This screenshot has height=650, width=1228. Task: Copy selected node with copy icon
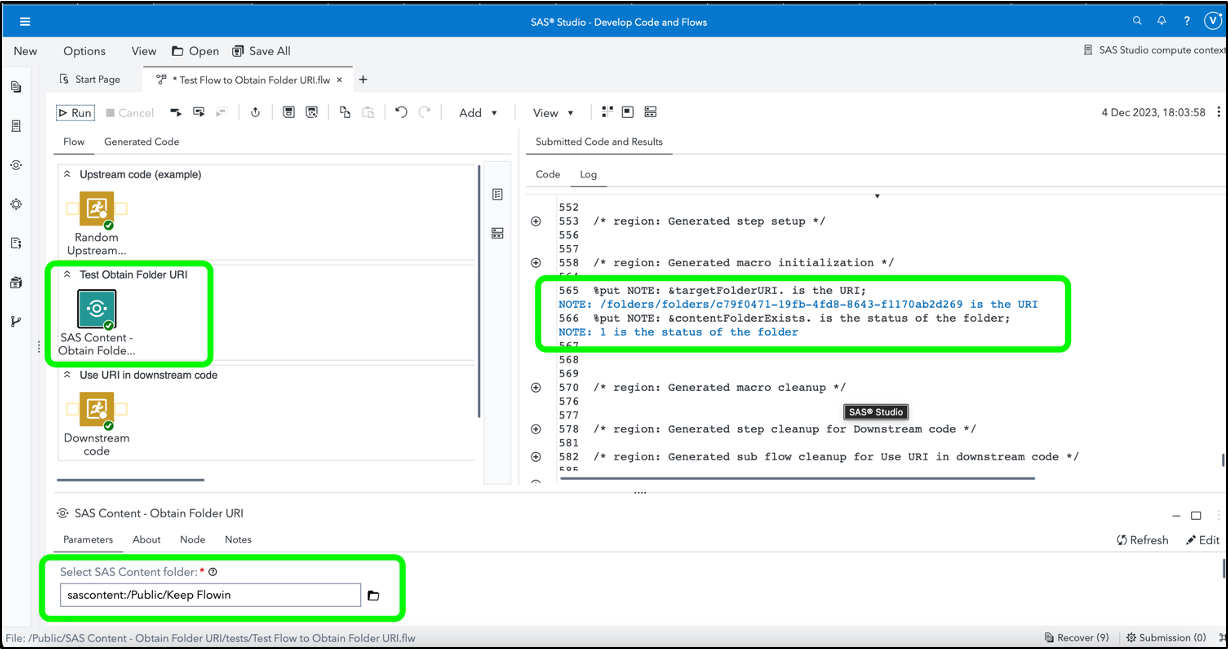pyautogui.click(x=345, y=113)
